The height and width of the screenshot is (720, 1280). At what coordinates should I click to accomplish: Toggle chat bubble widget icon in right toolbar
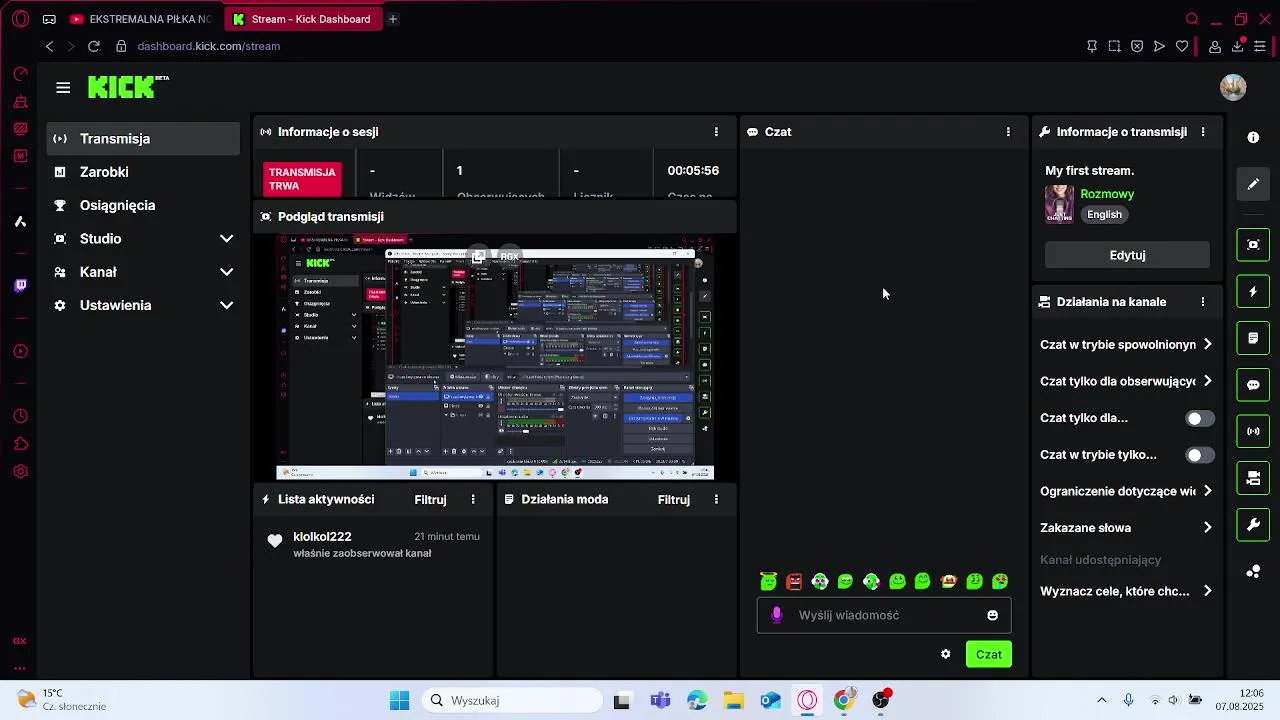1253,385
